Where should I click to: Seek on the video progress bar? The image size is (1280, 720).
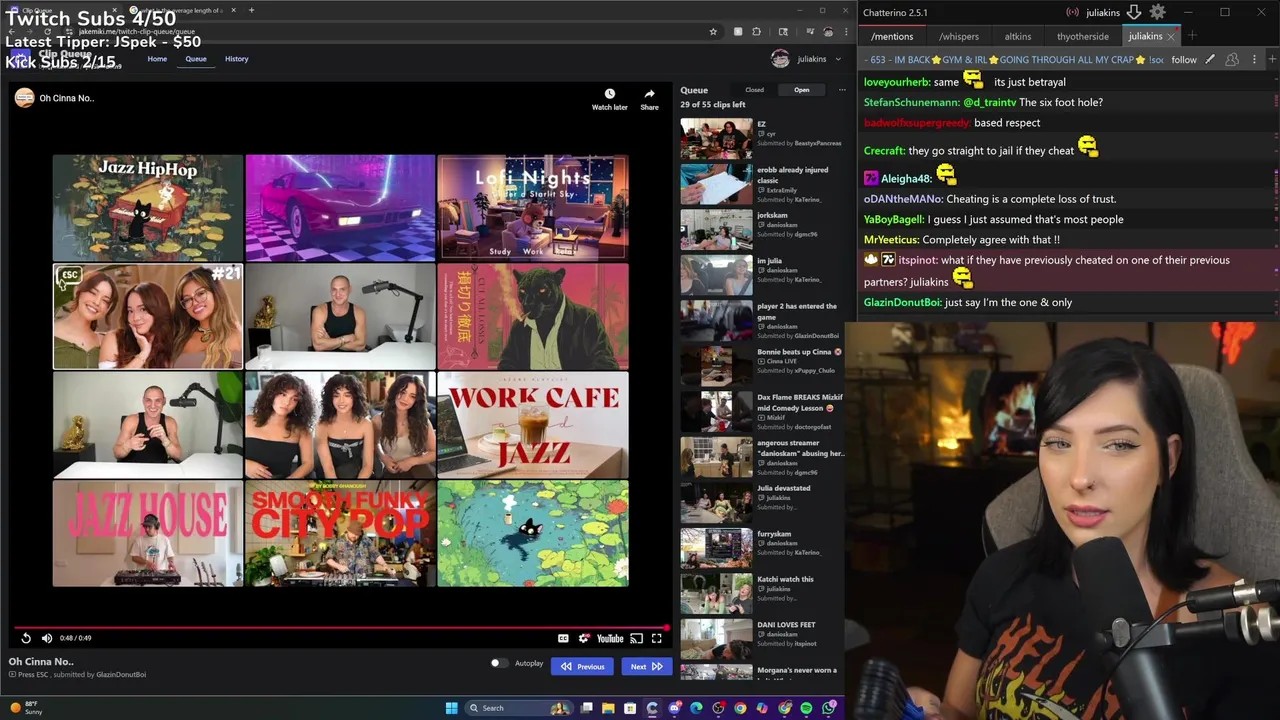pyautogui.click(x=342, y=628)
